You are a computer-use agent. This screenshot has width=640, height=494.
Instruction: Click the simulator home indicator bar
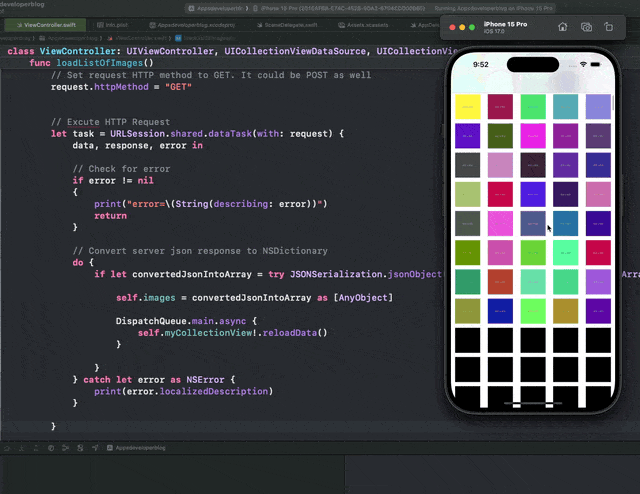coord(533,403)
